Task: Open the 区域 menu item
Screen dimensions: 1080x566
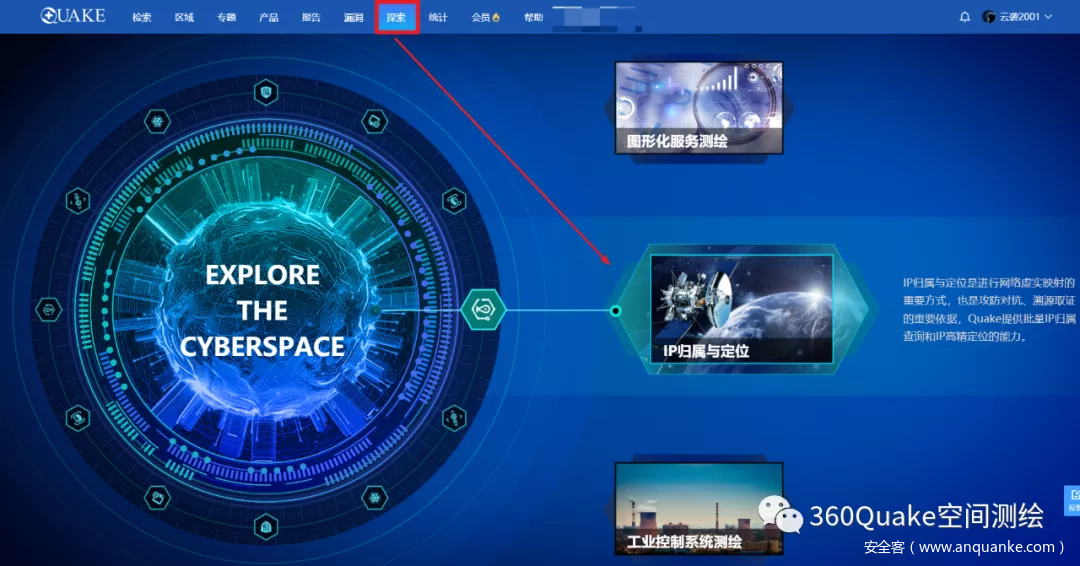Action: tap(184, 18)
